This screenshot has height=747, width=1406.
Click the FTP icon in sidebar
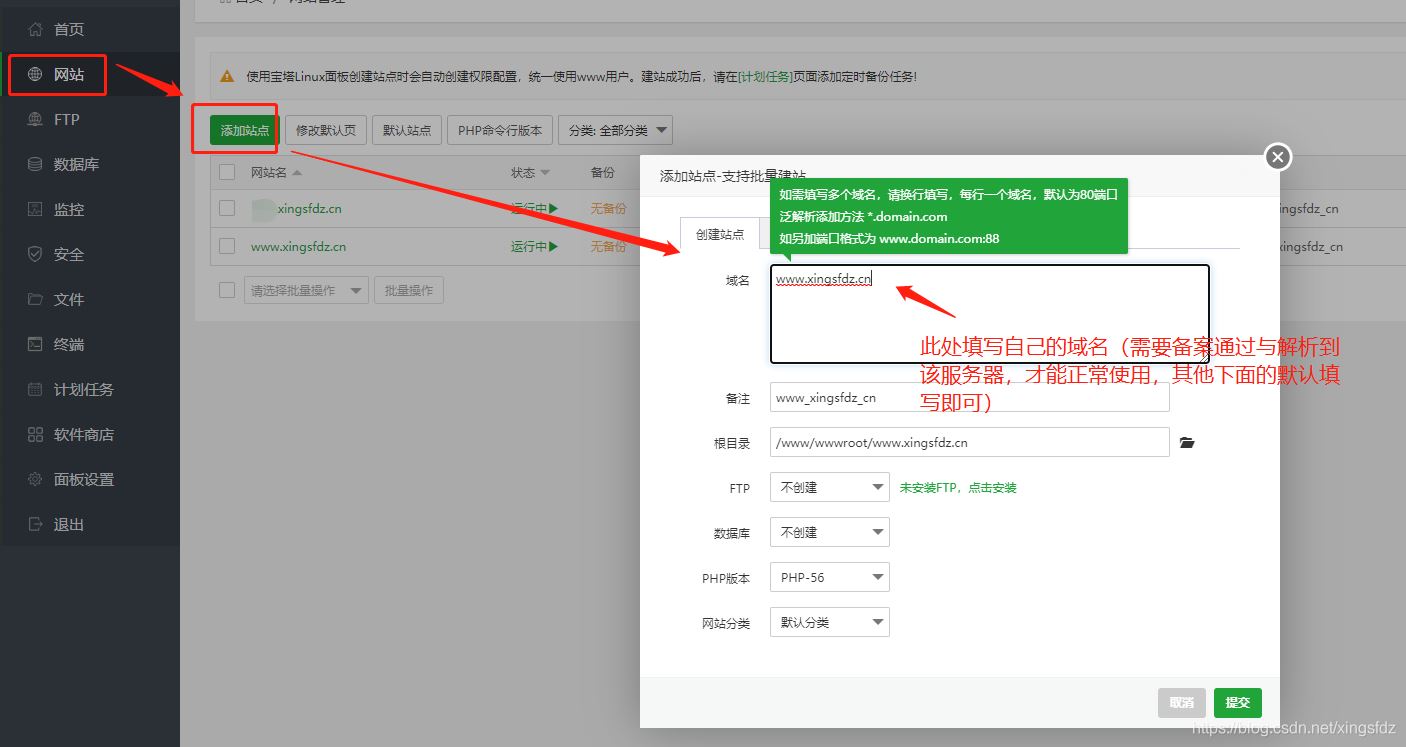point(35,120)
